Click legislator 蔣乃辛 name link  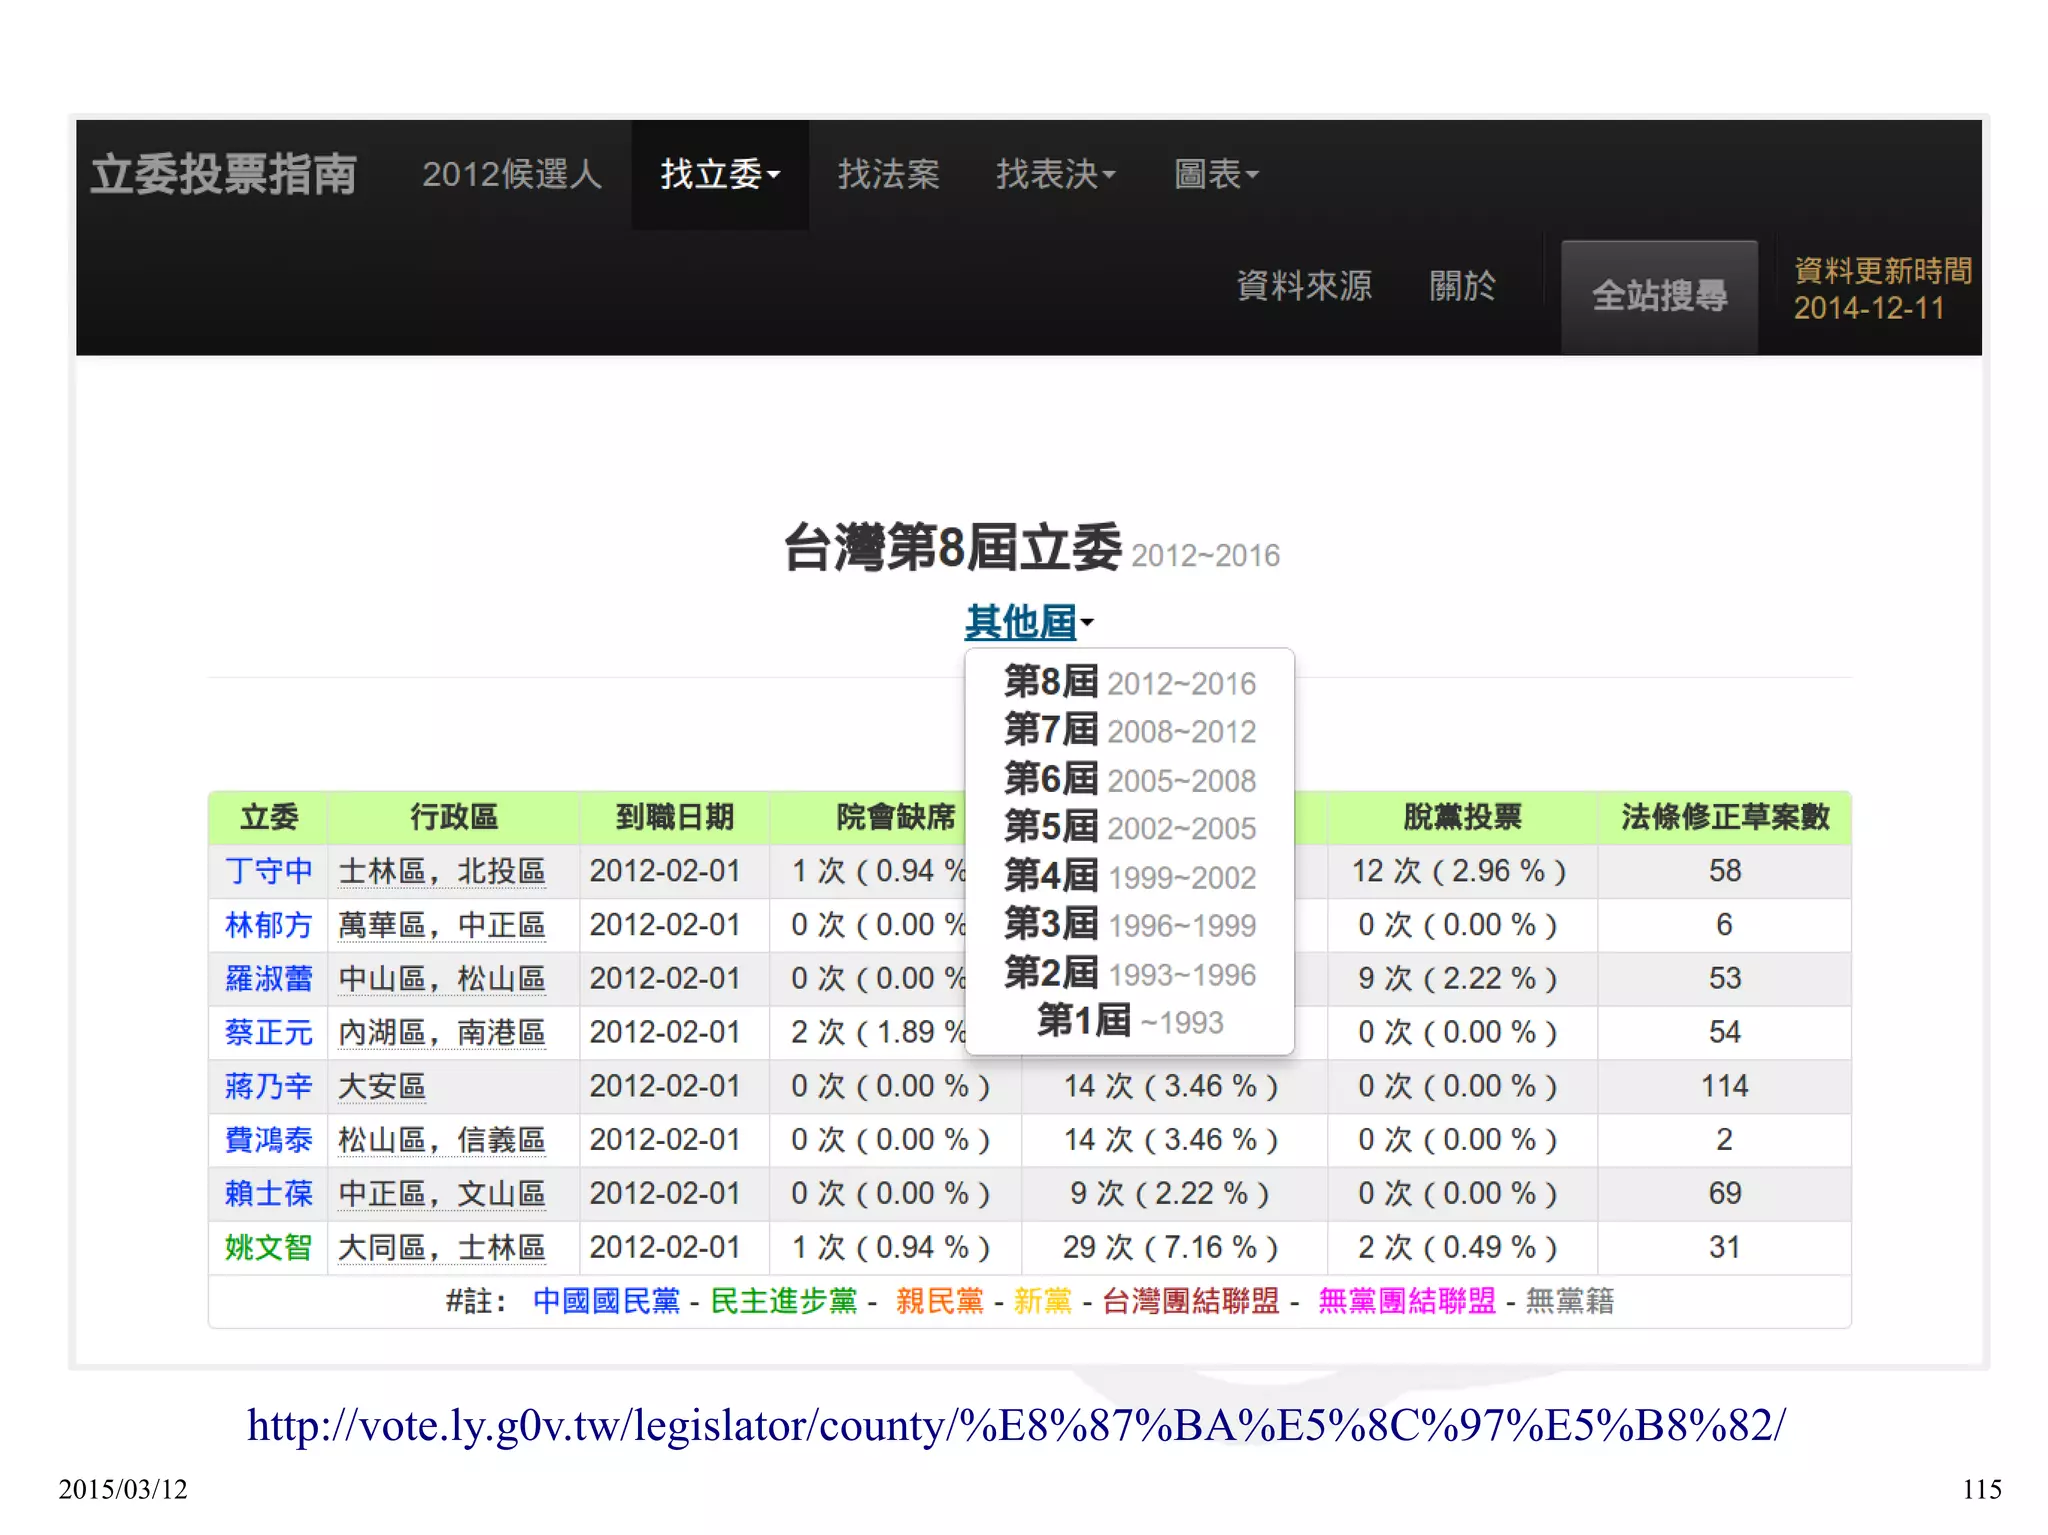[x=268, y=1086]
